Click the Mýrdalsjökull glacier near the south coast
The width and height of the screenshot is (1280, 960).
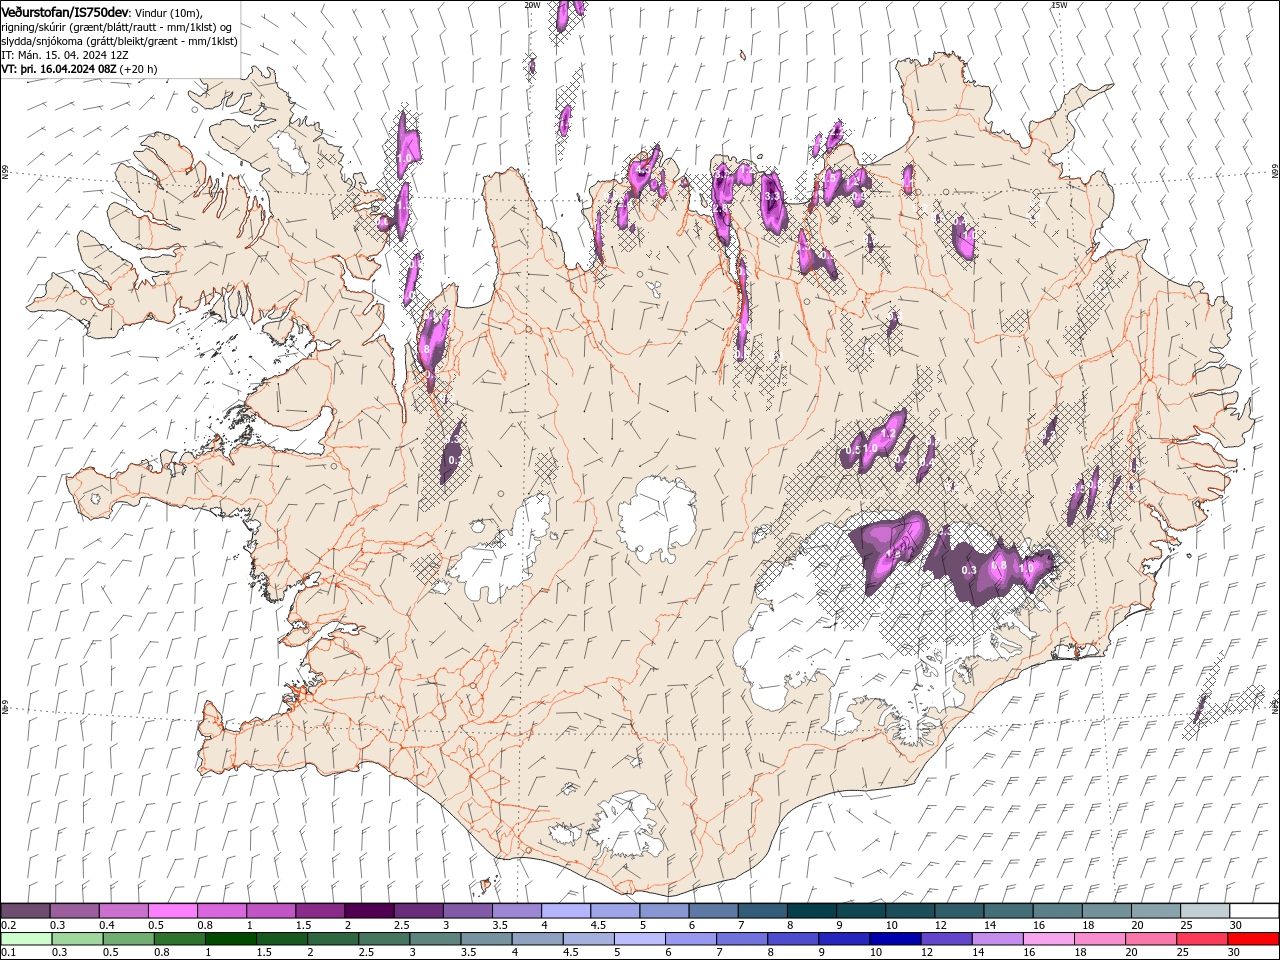[x=625, y=825]
